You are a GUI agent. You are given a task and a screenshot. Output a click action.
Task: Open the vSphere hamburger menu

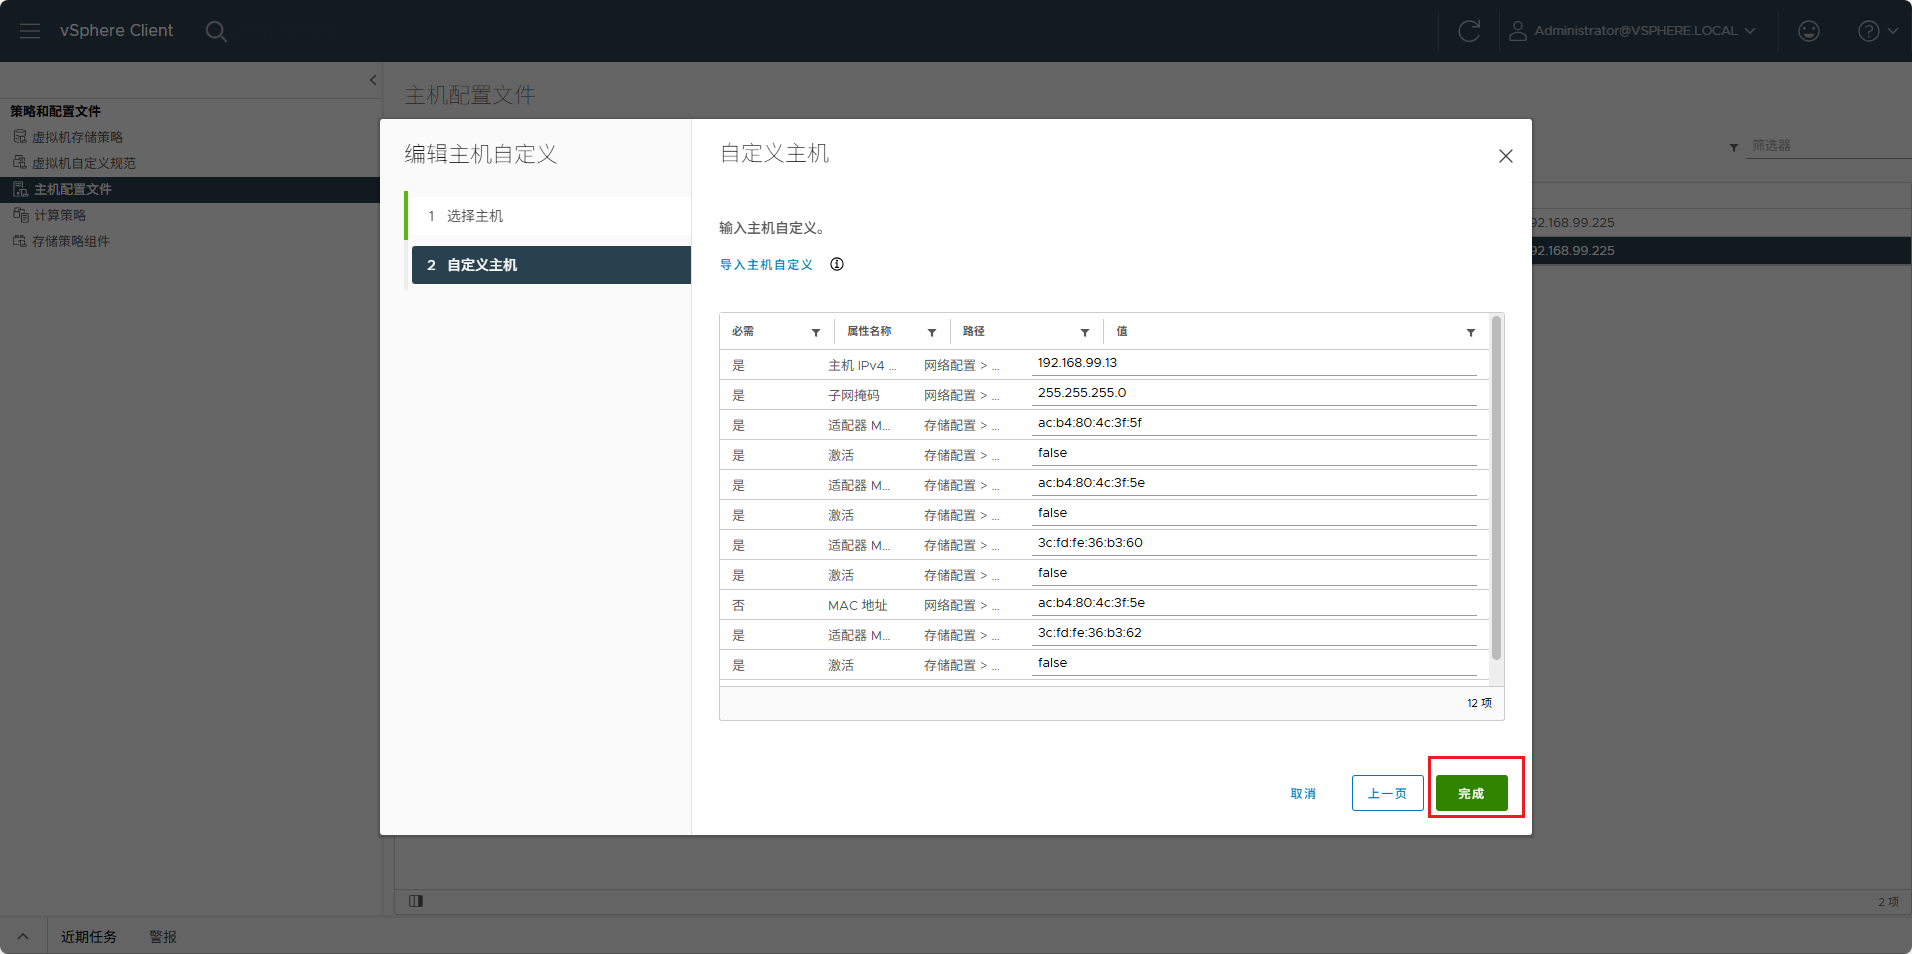pyautogui.click(x=30, y=31)
